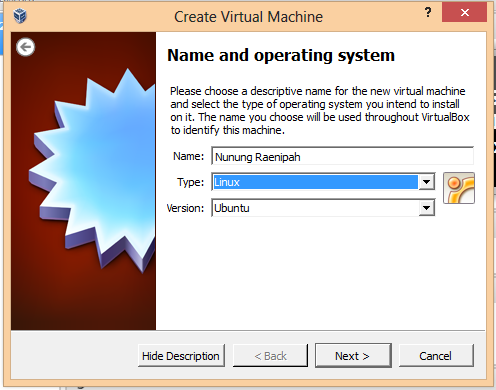Click the "Version:" label
The image size is (496, 390).
(x=185, y=208)
